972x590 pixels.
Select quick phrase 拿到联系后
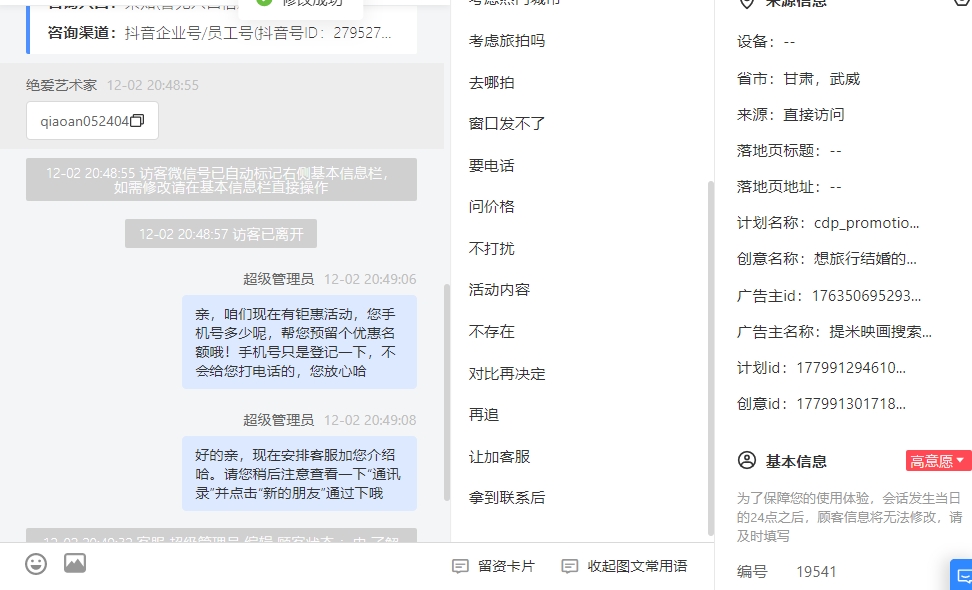(507, 498)
